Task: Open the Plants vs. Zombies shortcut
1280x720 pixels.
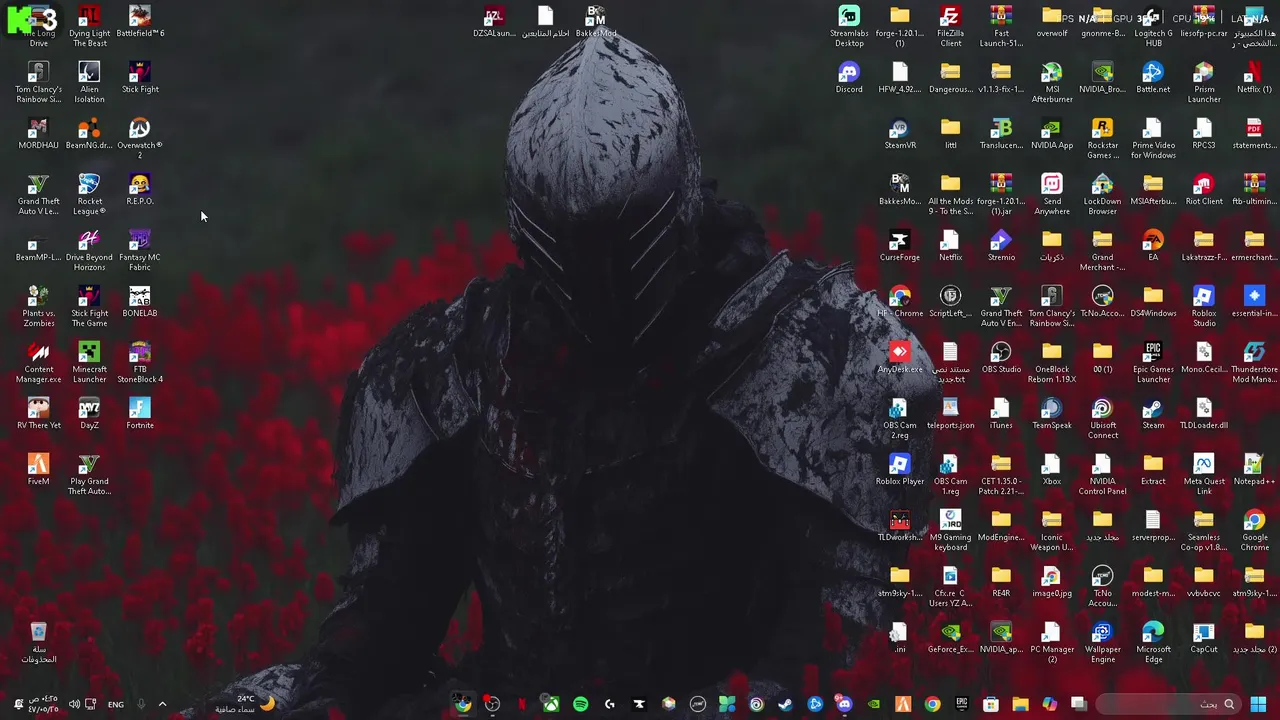Action: coord(38,307)
